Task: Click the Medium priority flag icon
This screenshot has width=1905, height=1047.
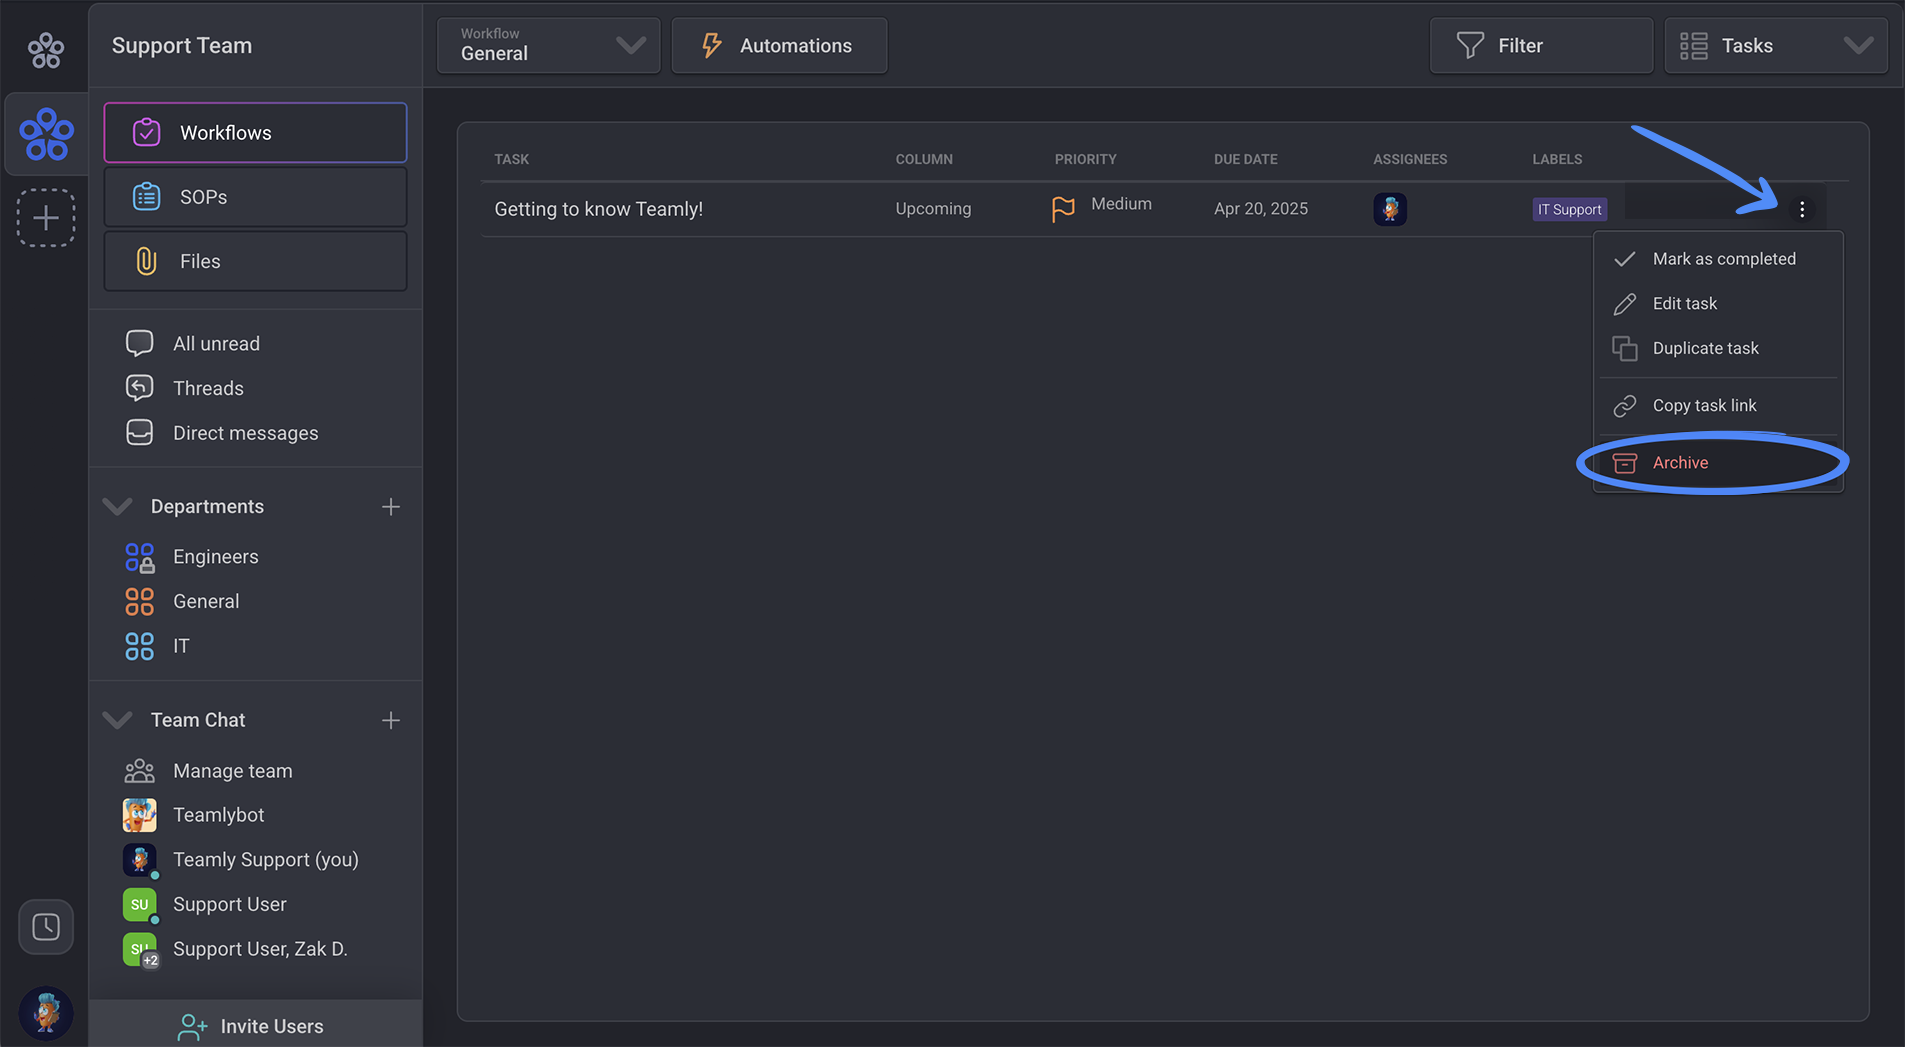Action: tap(1063, 209)
